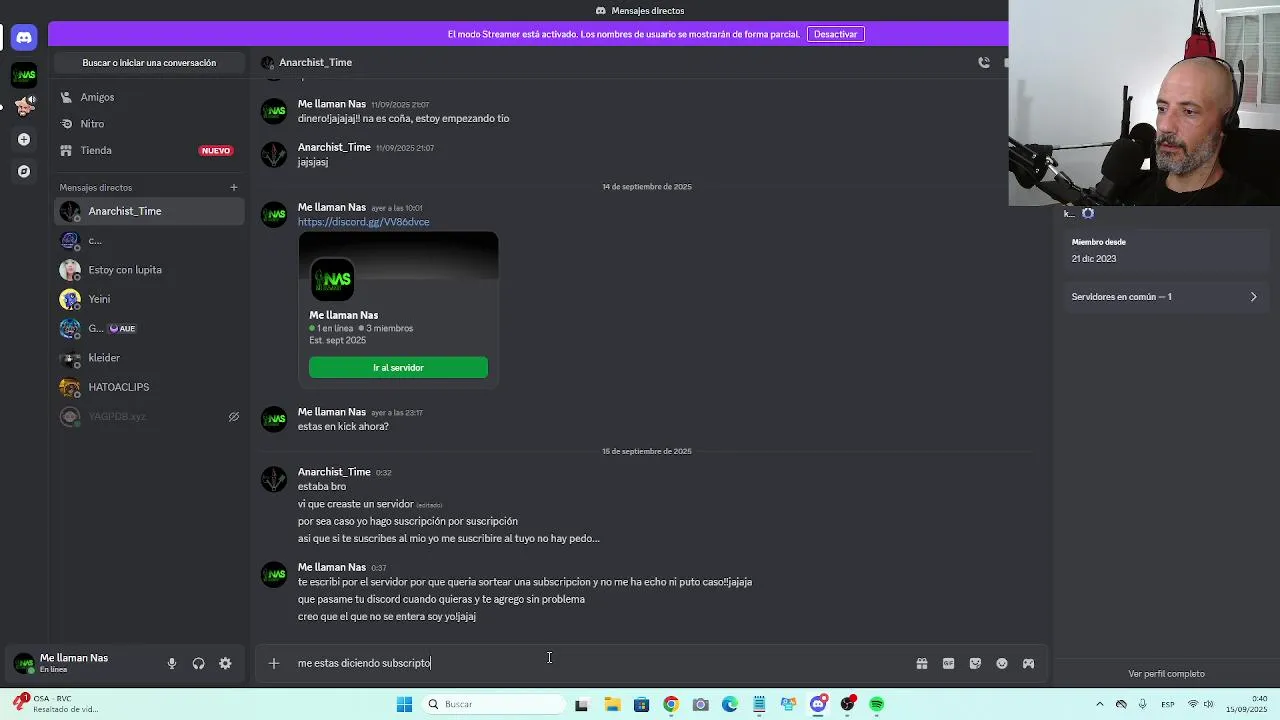Open OBS Studio from taskbar

pyautogui.click(x=848, y=704)
